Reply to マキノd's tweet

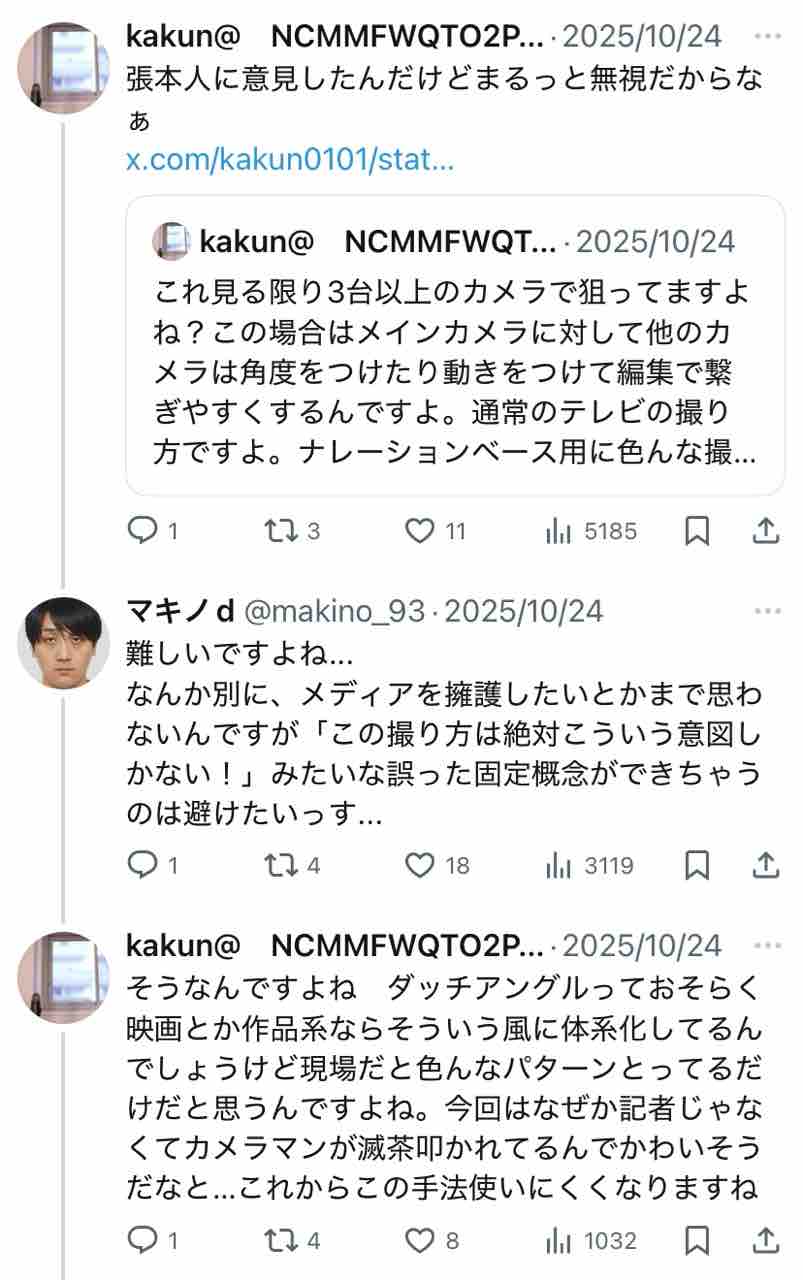142,865
